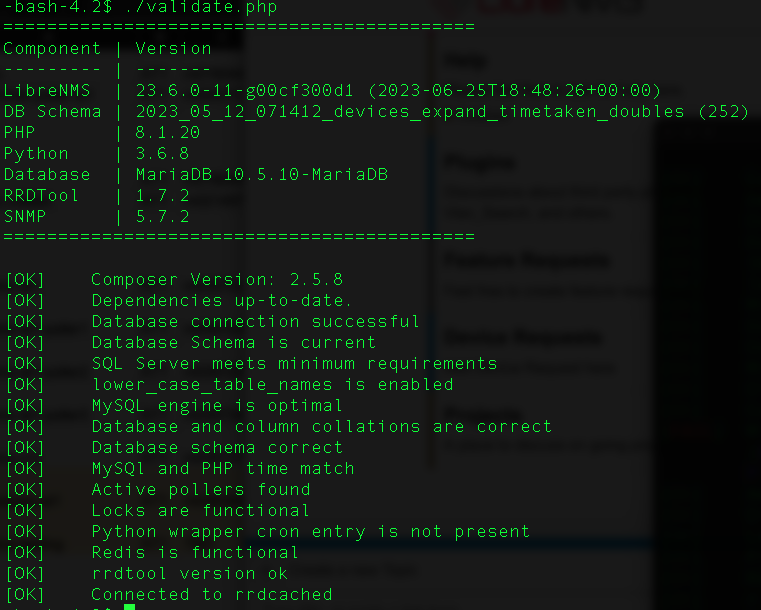
Task: Click the Composer Version: 2.5.8 line
Action: pyautogui.click(x=217, y=279)
